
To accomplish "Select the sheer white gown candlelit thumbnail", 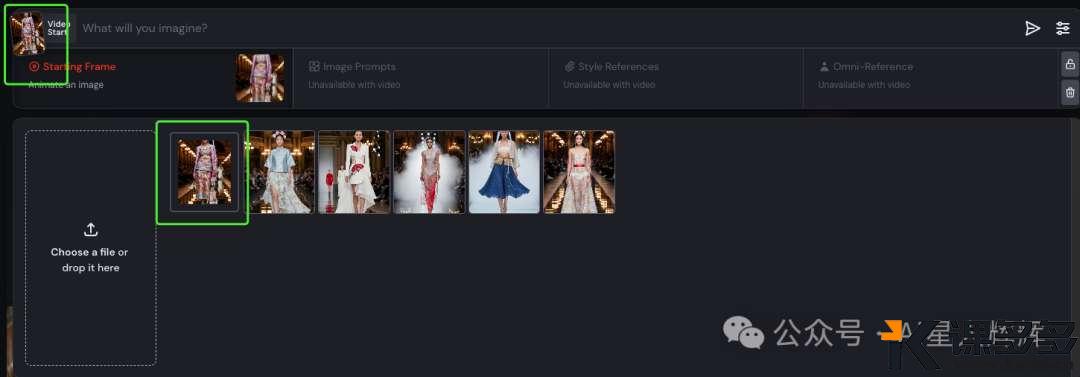I will tap(579, 172).
